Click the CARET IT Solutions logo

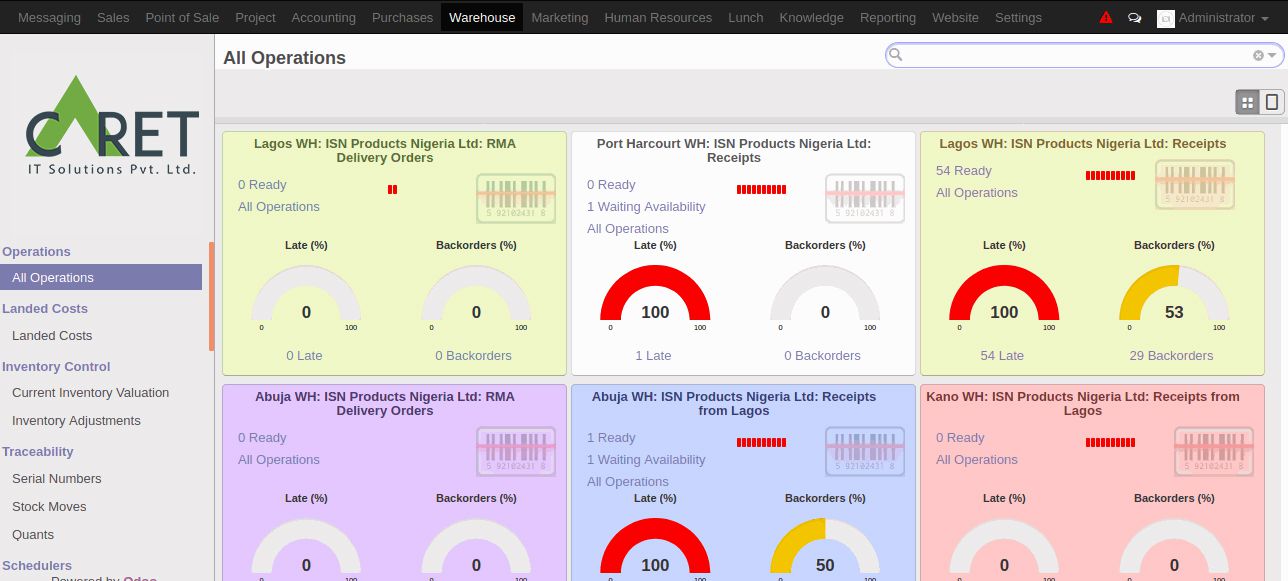[110, 126]
